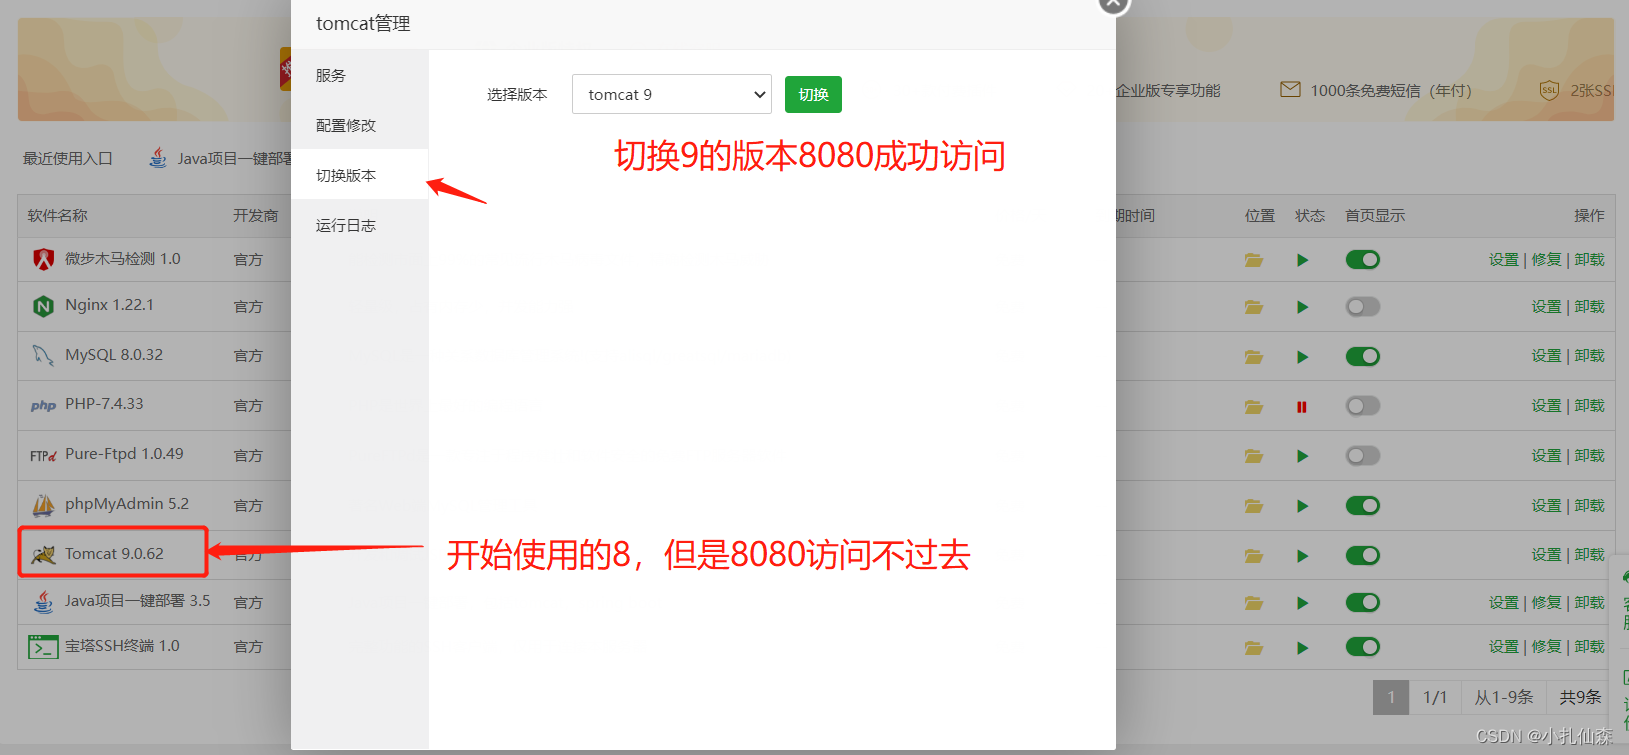The image size is (1629, 755).
Task: Open folder location for 宝塔SSH终端 row
Action: tap(1253, 648)
